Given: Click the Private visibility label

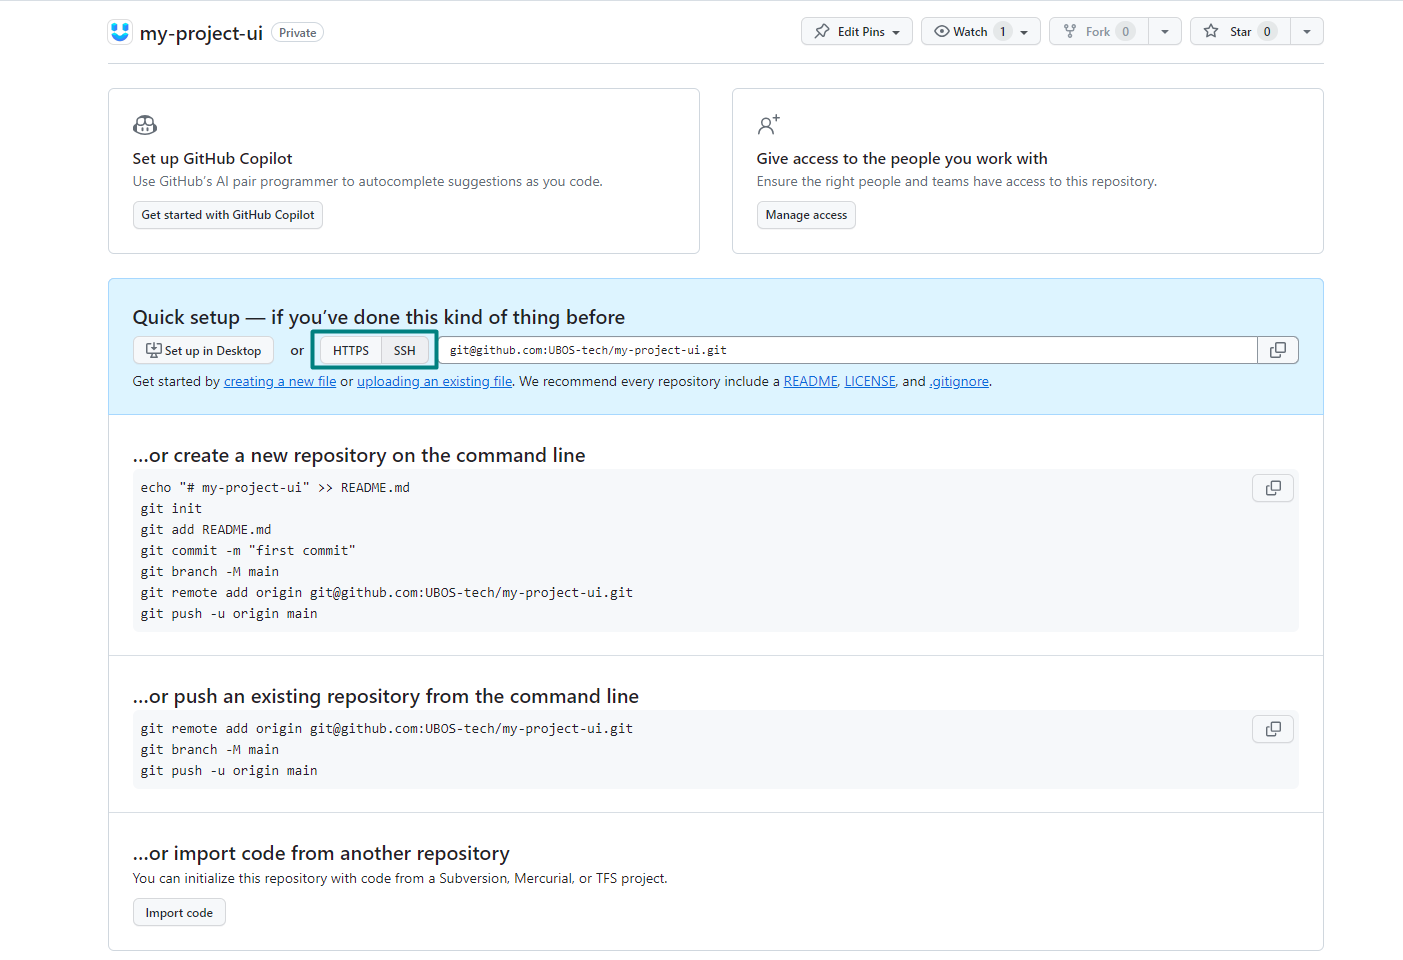Looking at the screenshot, I should (x=298, y=33).
